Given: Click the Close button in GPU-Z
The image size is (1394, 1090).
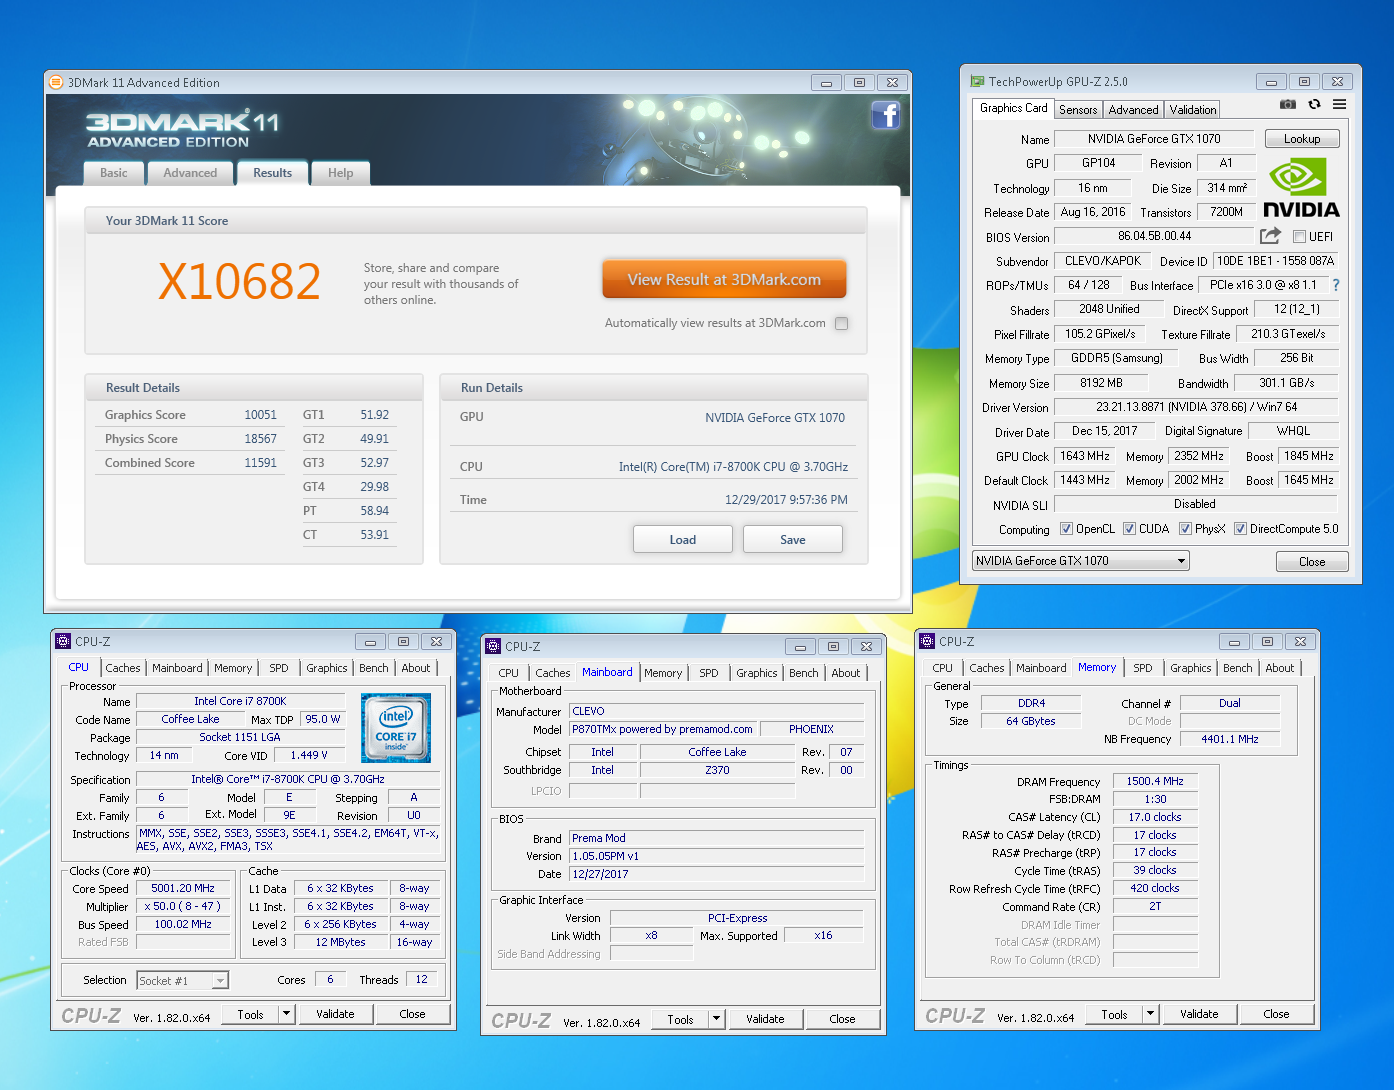Looking at the screenshot, I should pos(1312,562).
